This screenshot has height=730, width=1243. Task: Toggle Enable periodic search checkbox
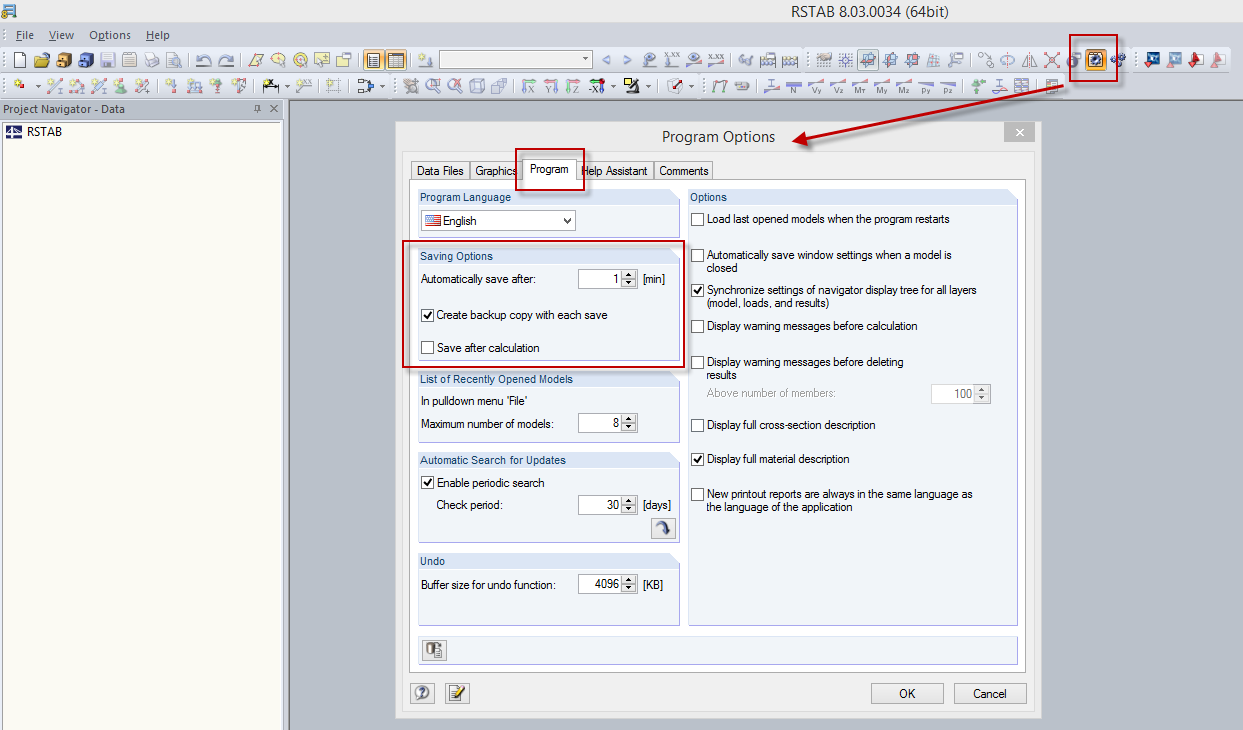click(x=428, y=483)
